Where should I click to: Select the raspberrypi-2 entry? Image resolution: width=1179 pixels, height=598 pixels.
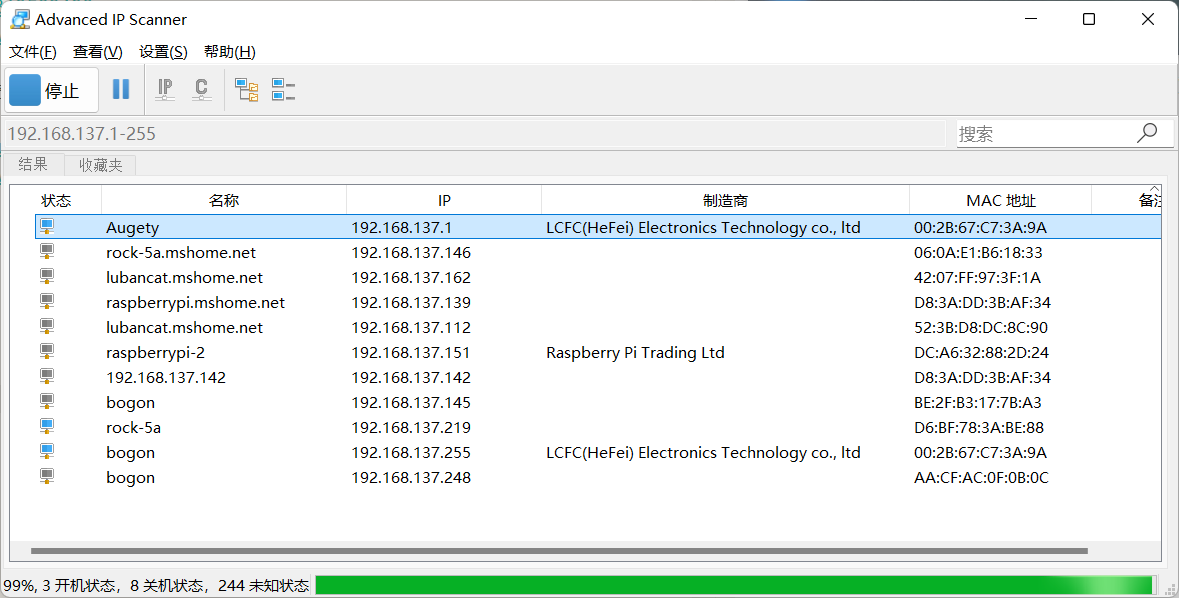point(155,353)
